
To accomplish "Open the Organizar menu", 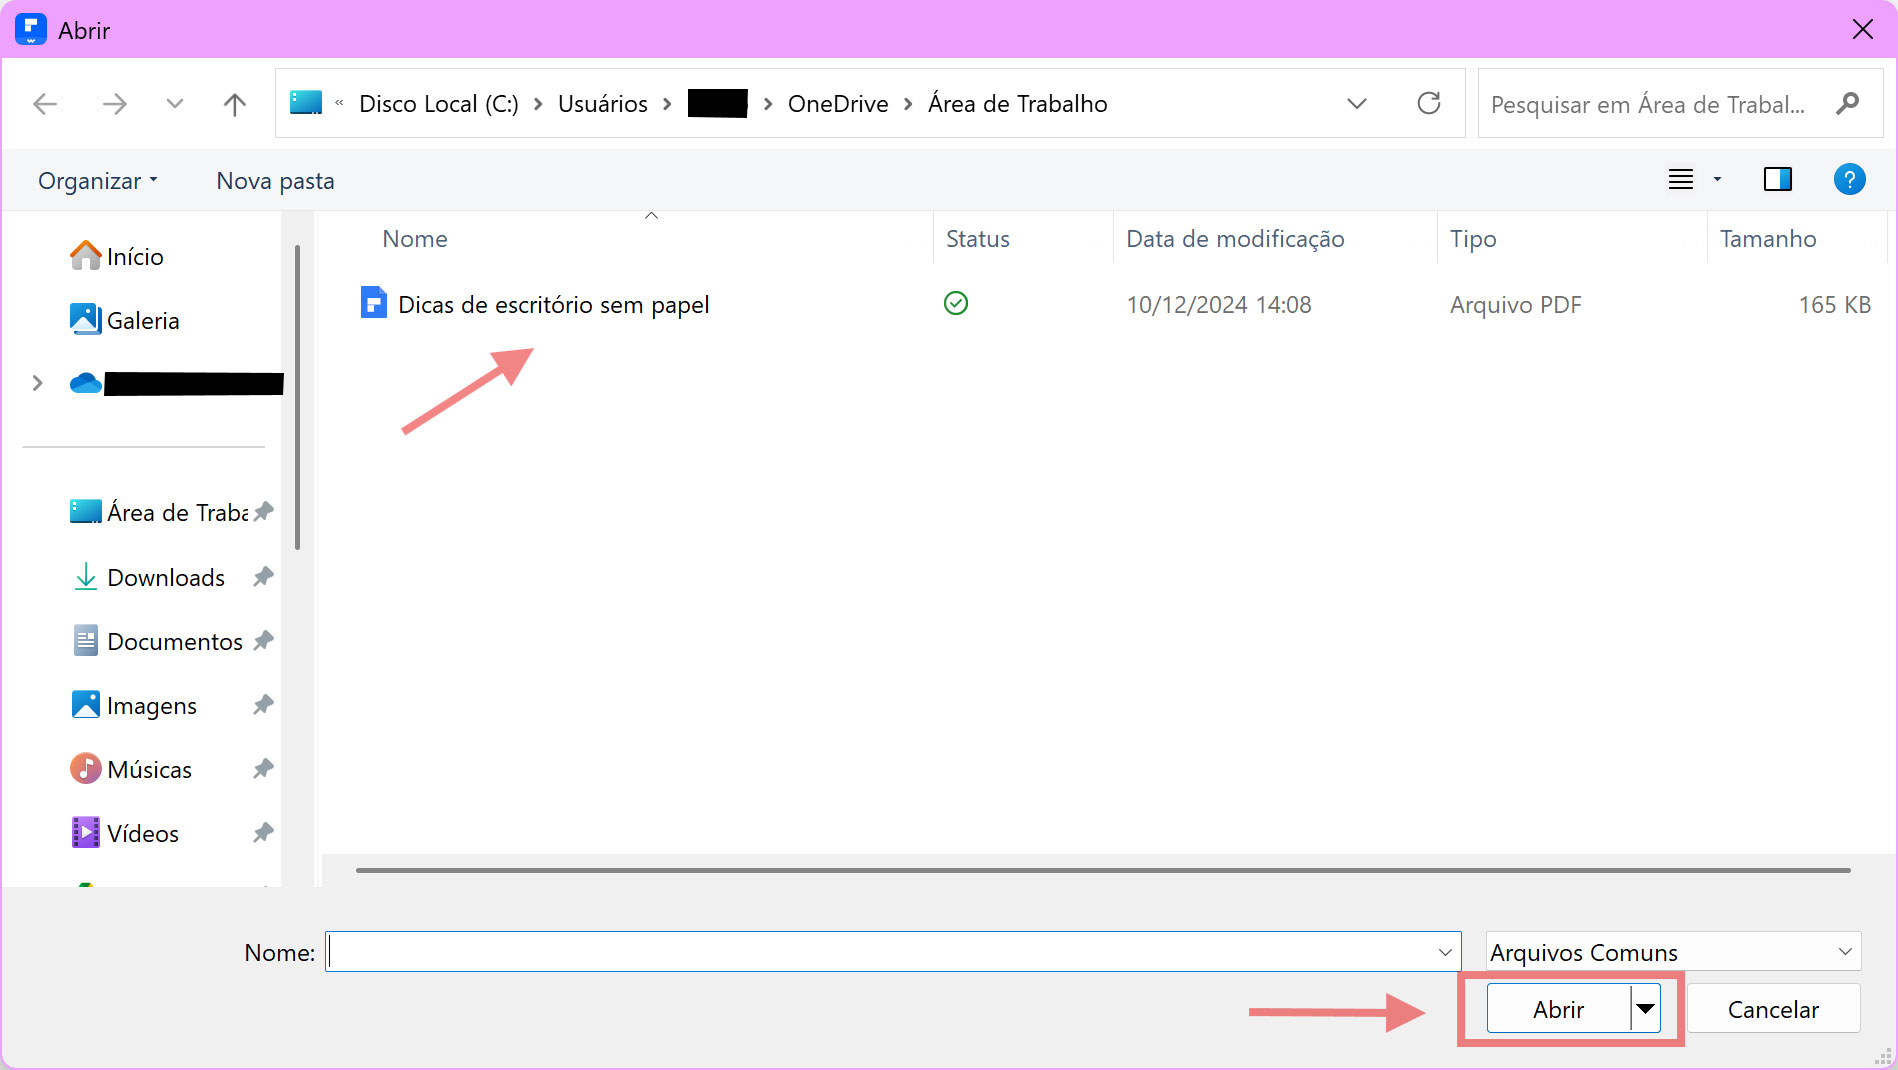I will (x=97, y=181).
